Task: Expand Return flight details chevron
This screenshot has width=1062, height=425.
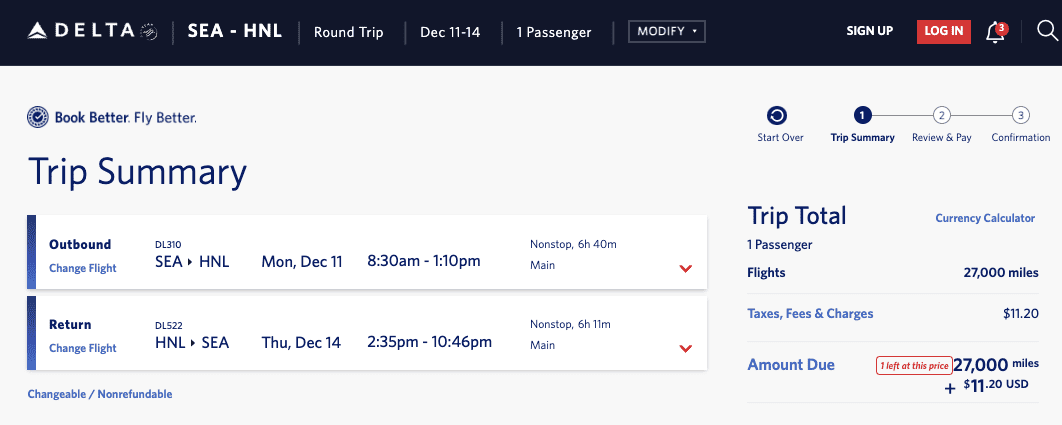Action: pos(685,348)
